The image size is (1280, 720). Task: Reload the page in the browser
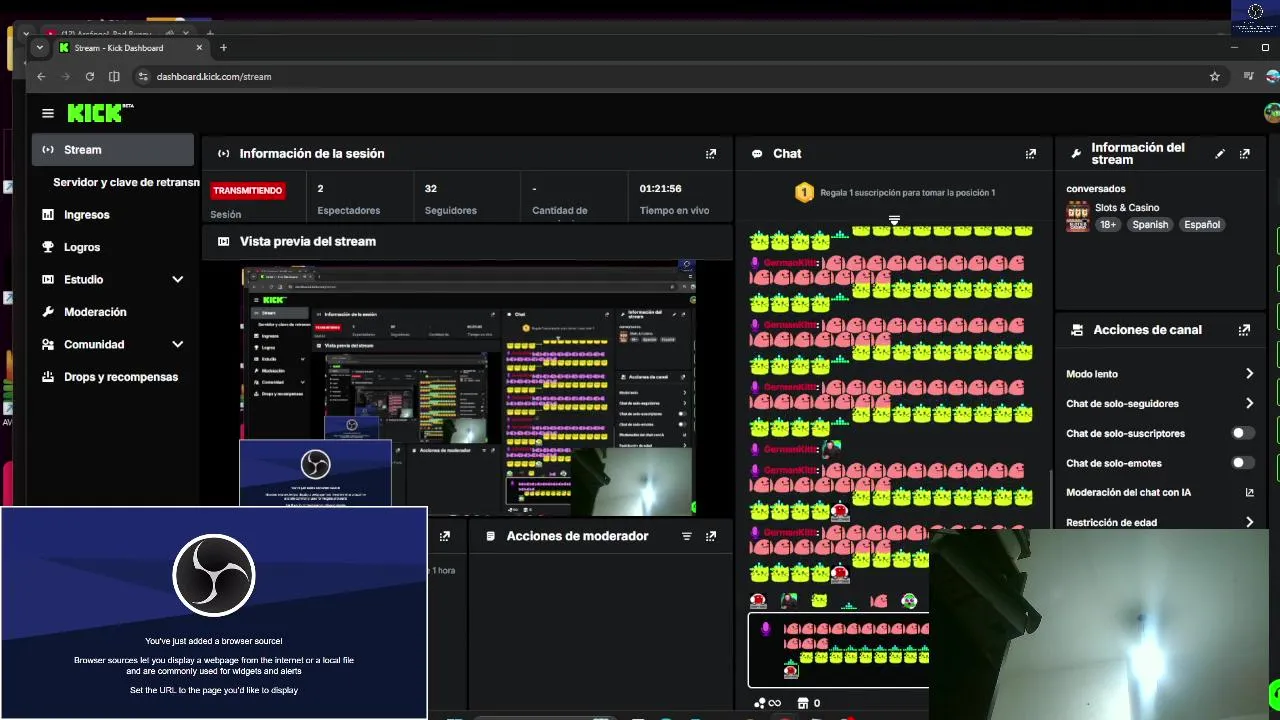click(90, 76)
